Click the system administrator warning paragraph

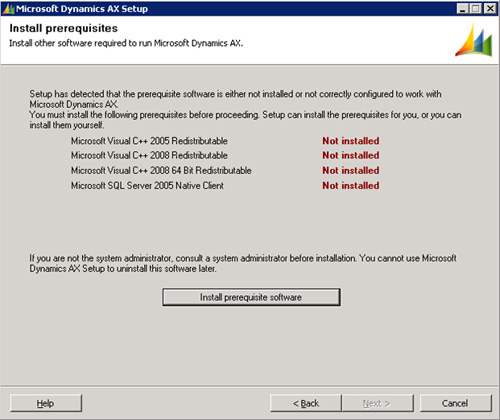pyautogui.click(x=243, y=263)
